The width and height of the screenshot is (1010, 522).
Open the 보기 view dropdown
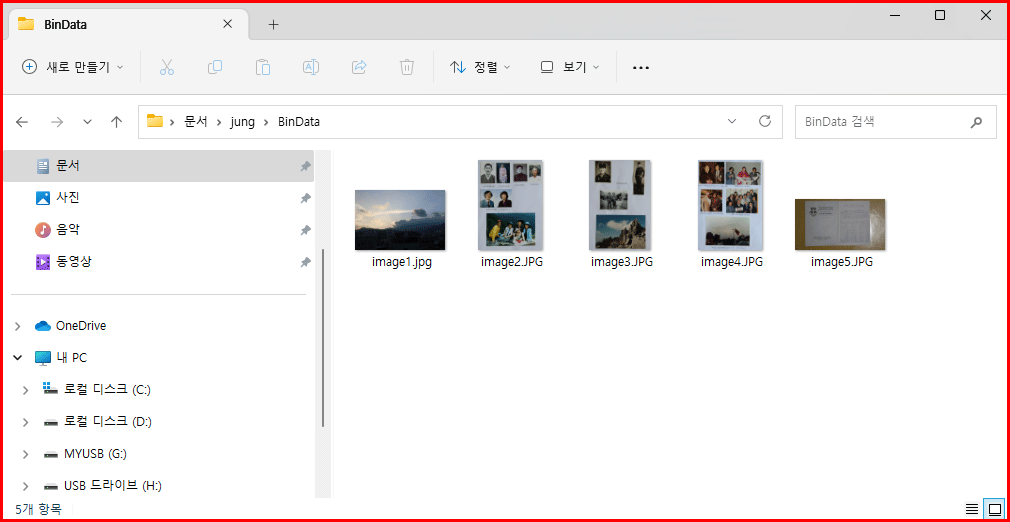click(x=569, y=67)
